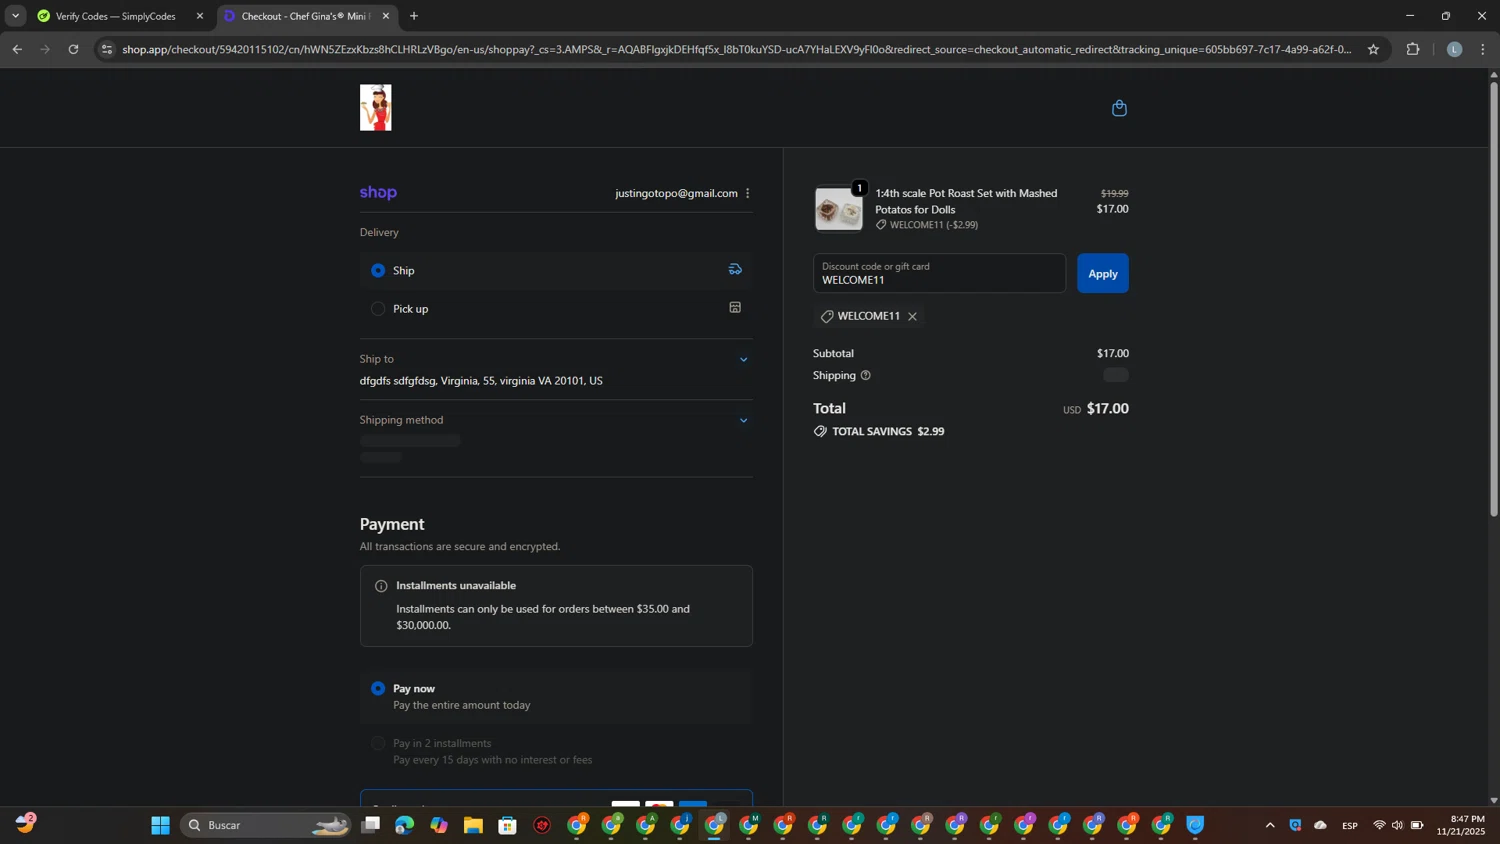Open the OneDrive cloud tray icon

click(1320, 825)
